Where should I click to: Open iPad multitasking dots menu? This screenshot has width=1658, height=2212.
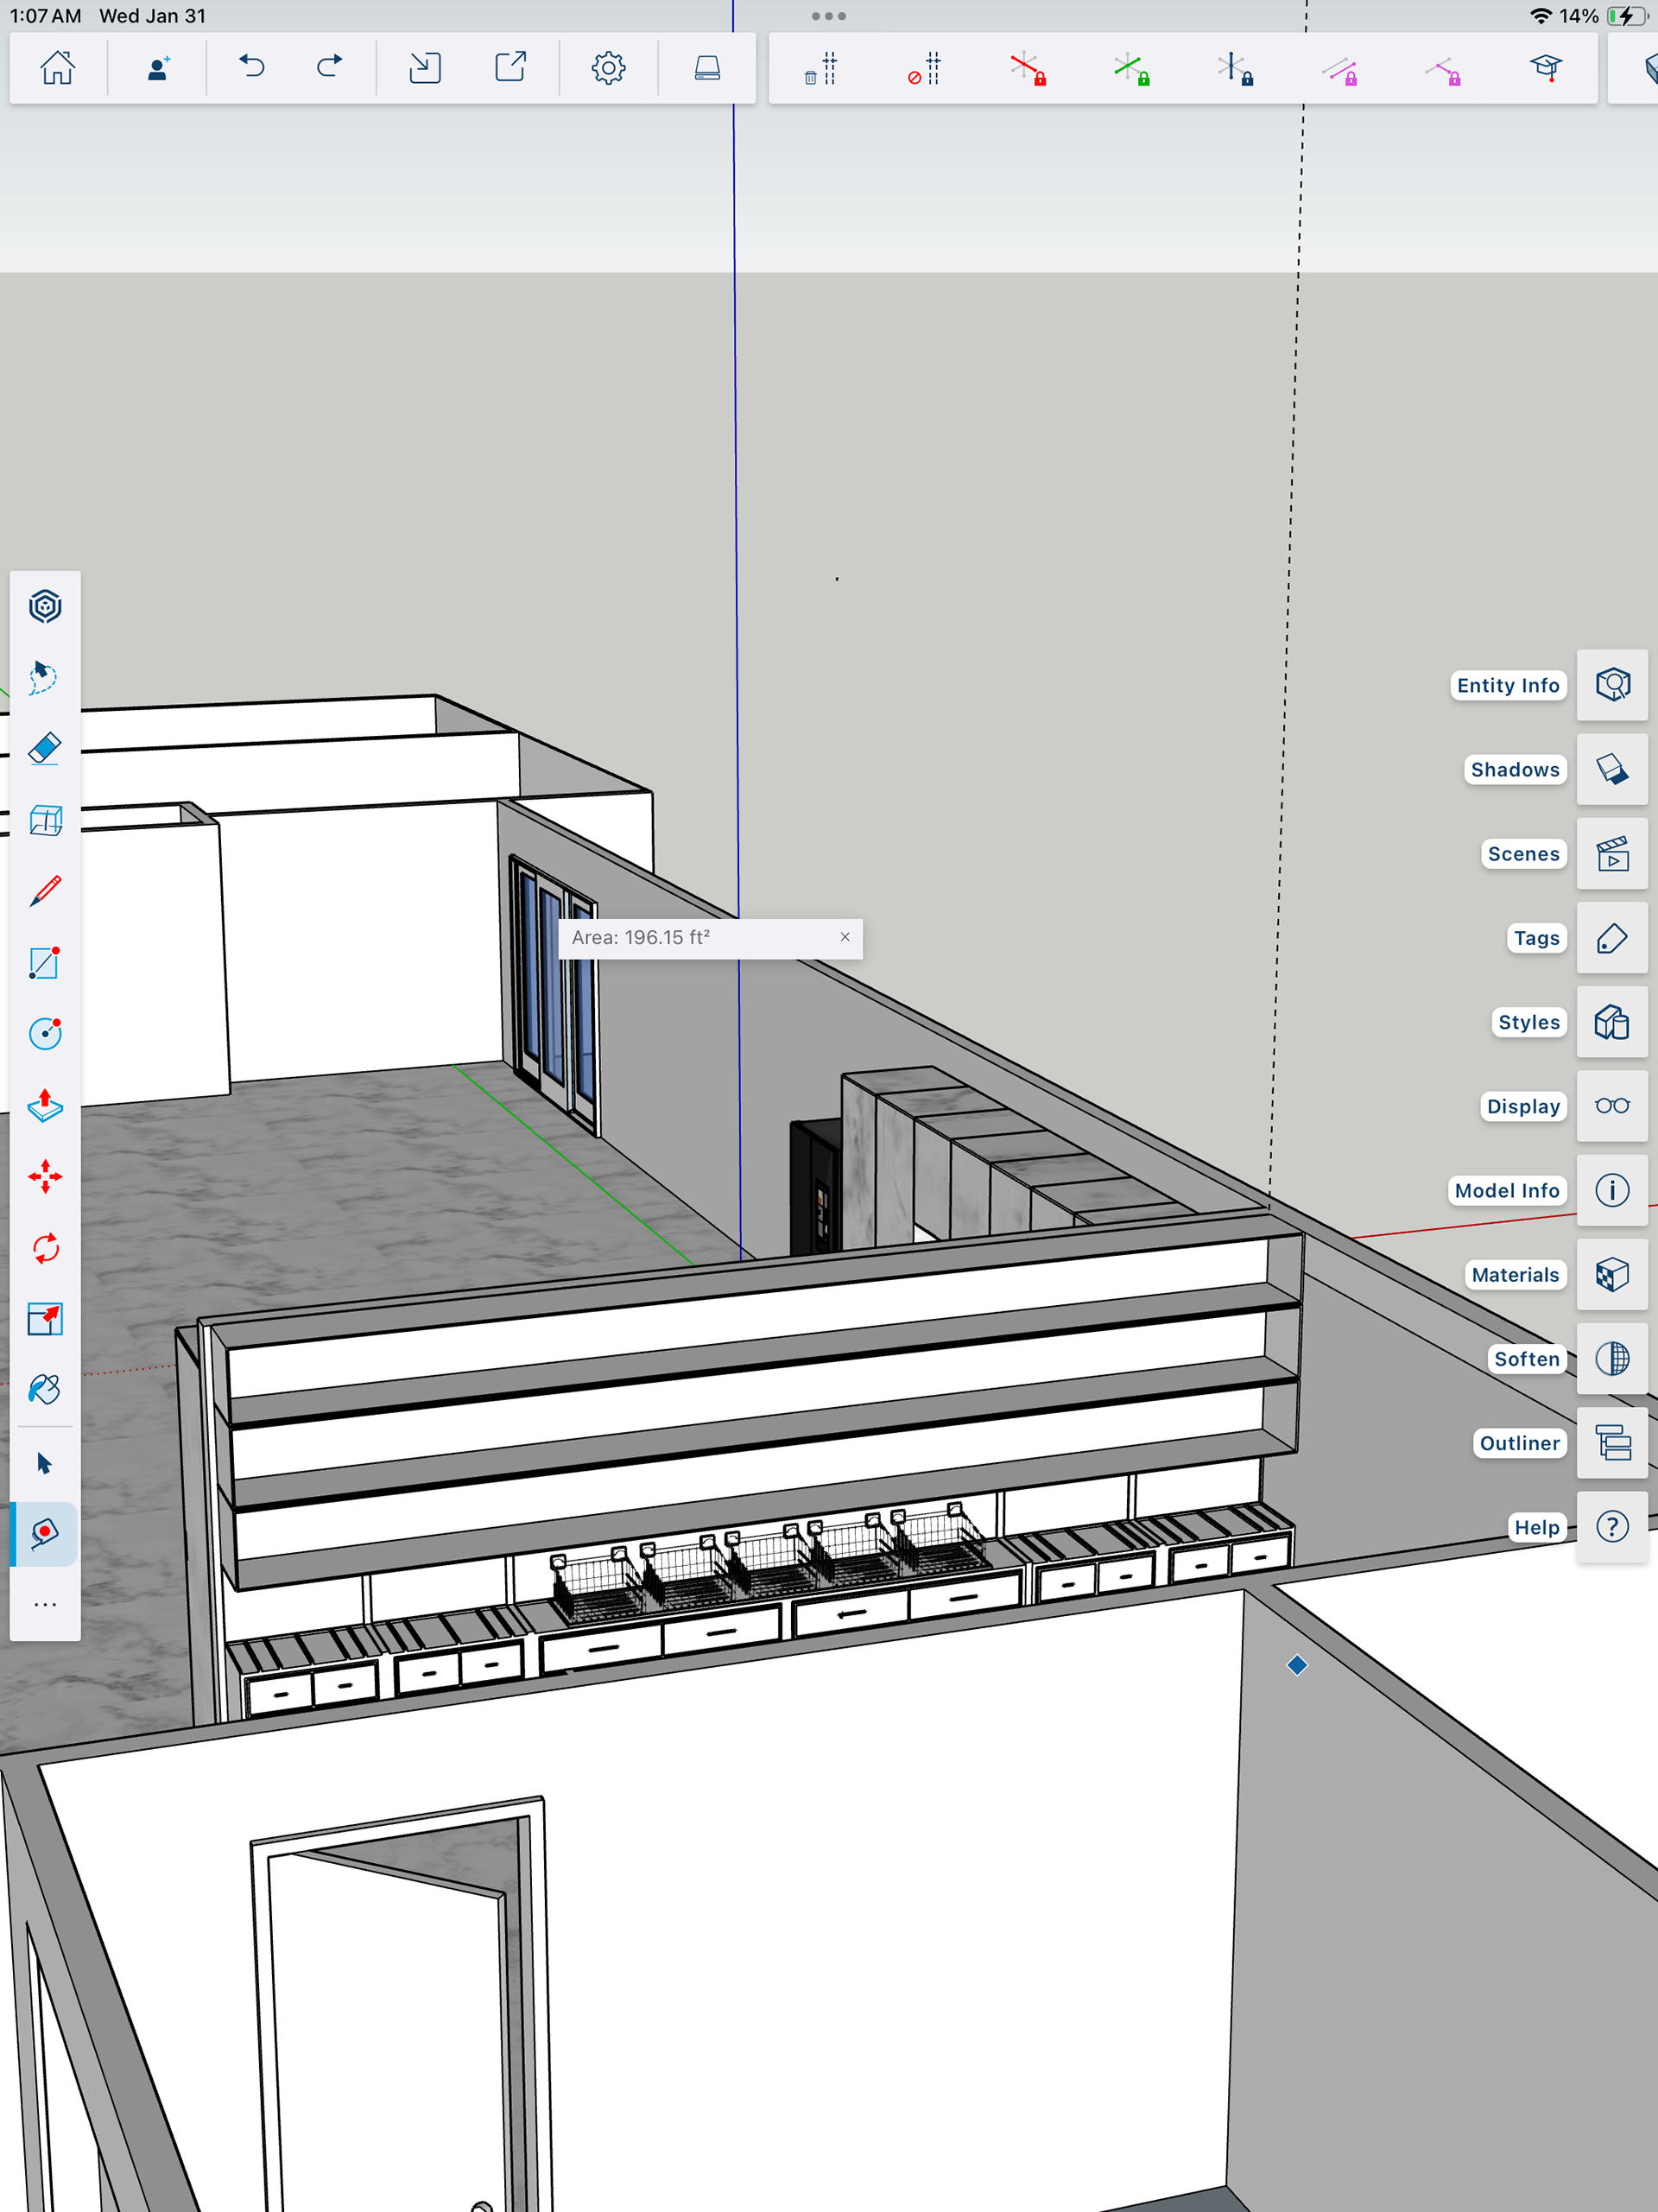tap(828, 16)
